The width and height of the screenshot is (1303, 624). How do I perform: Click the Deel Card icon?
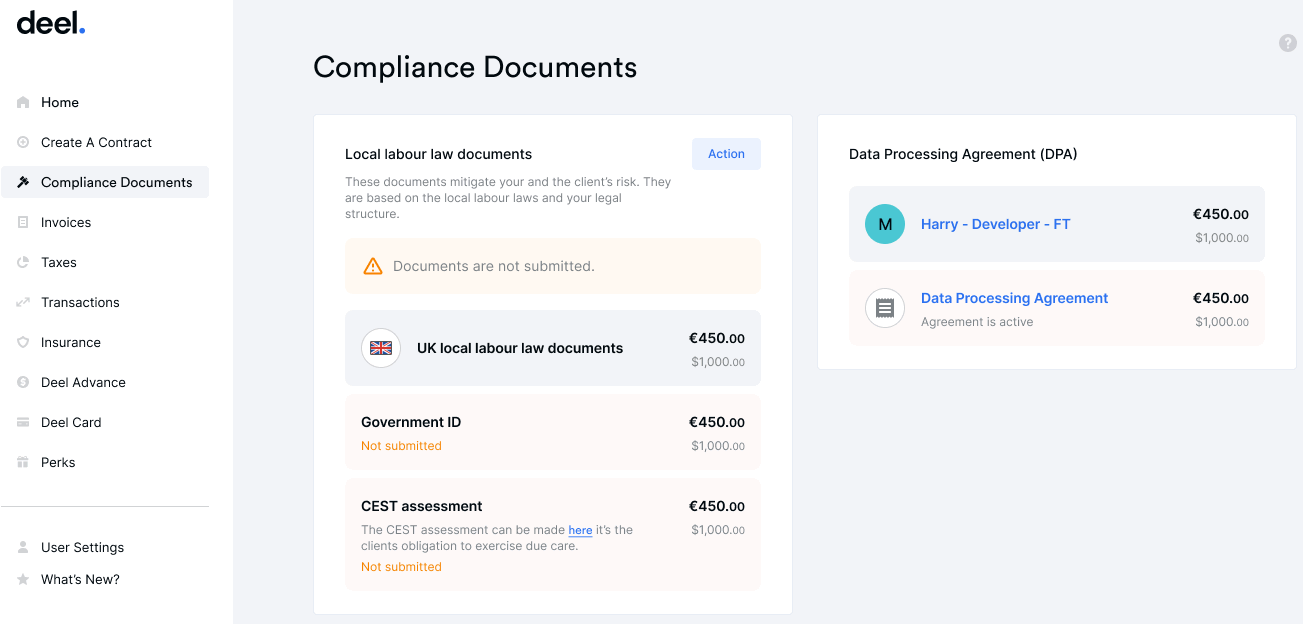23,422
